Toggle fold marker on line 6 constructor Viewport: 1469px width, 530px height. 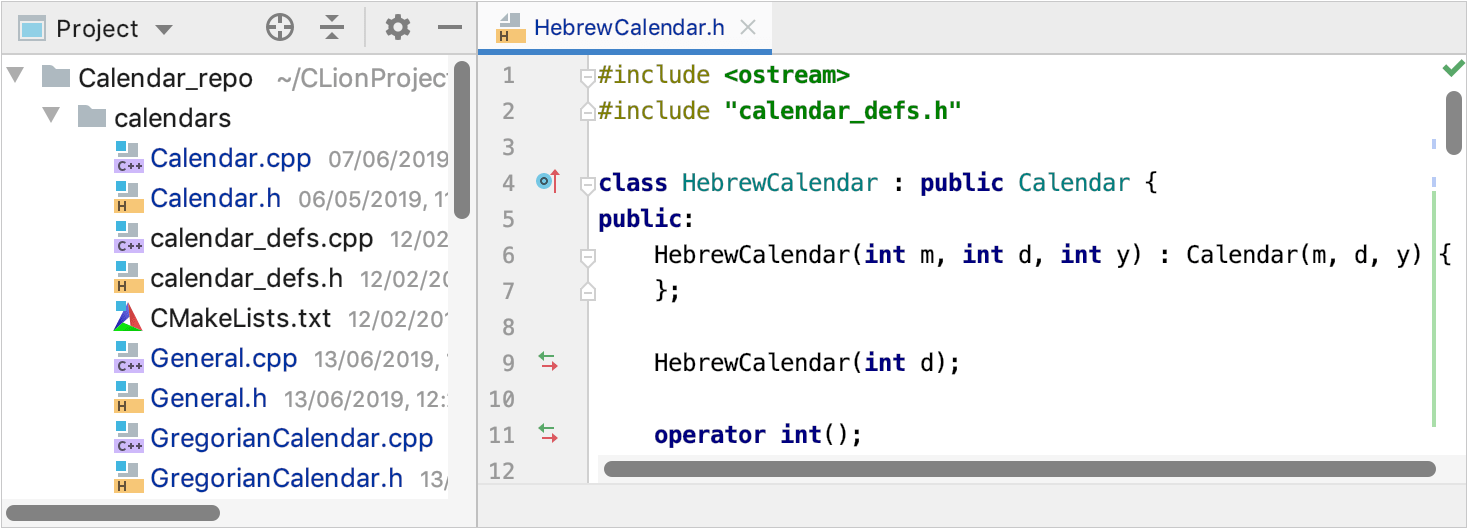(x=588, y=256)
